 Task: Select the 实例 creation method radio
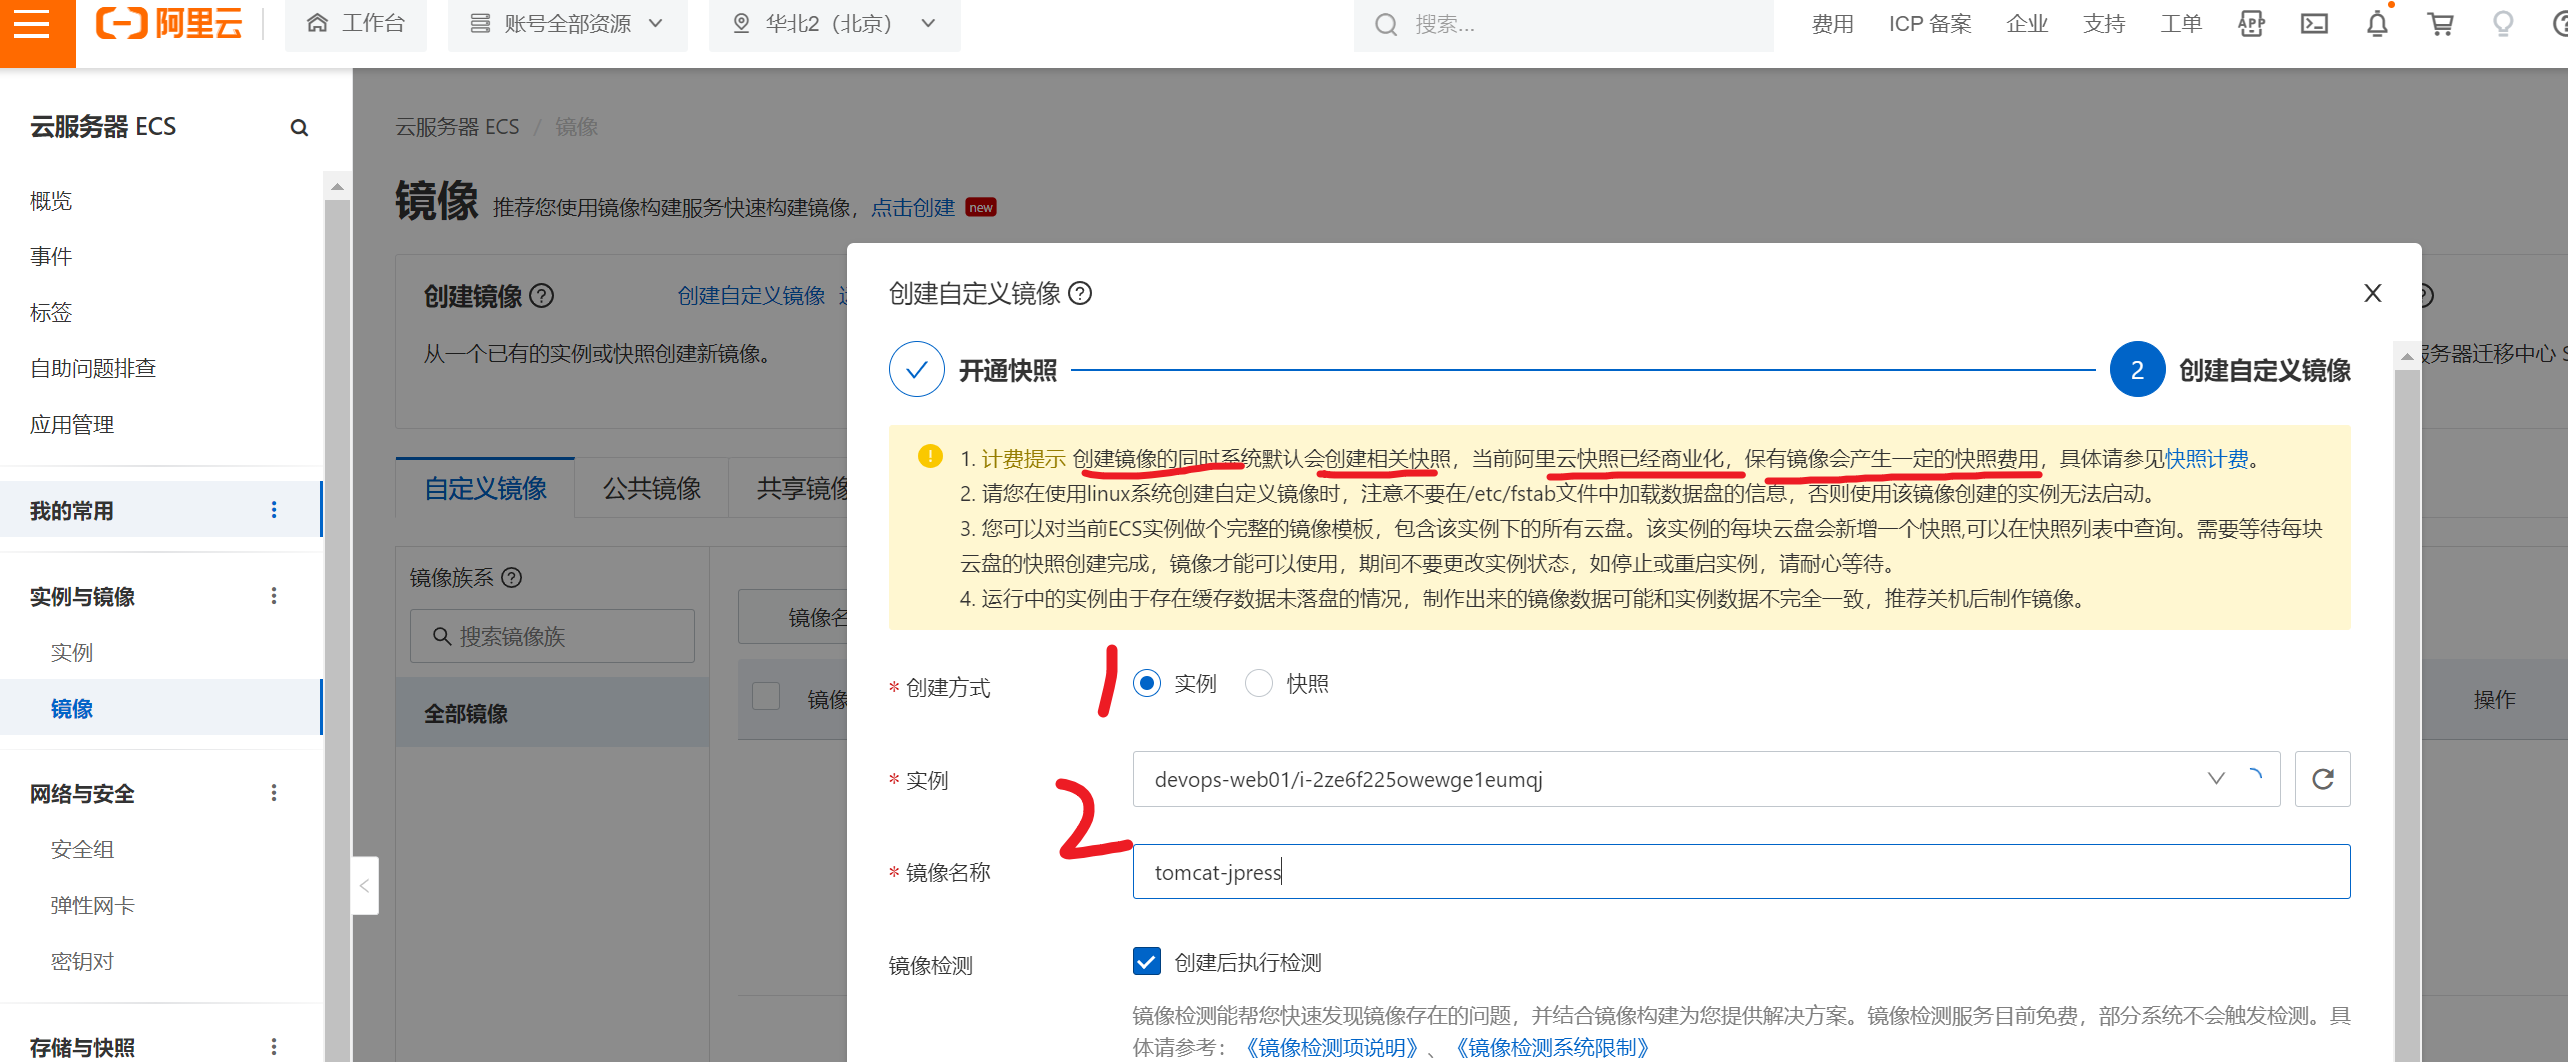click(1147, 683)
